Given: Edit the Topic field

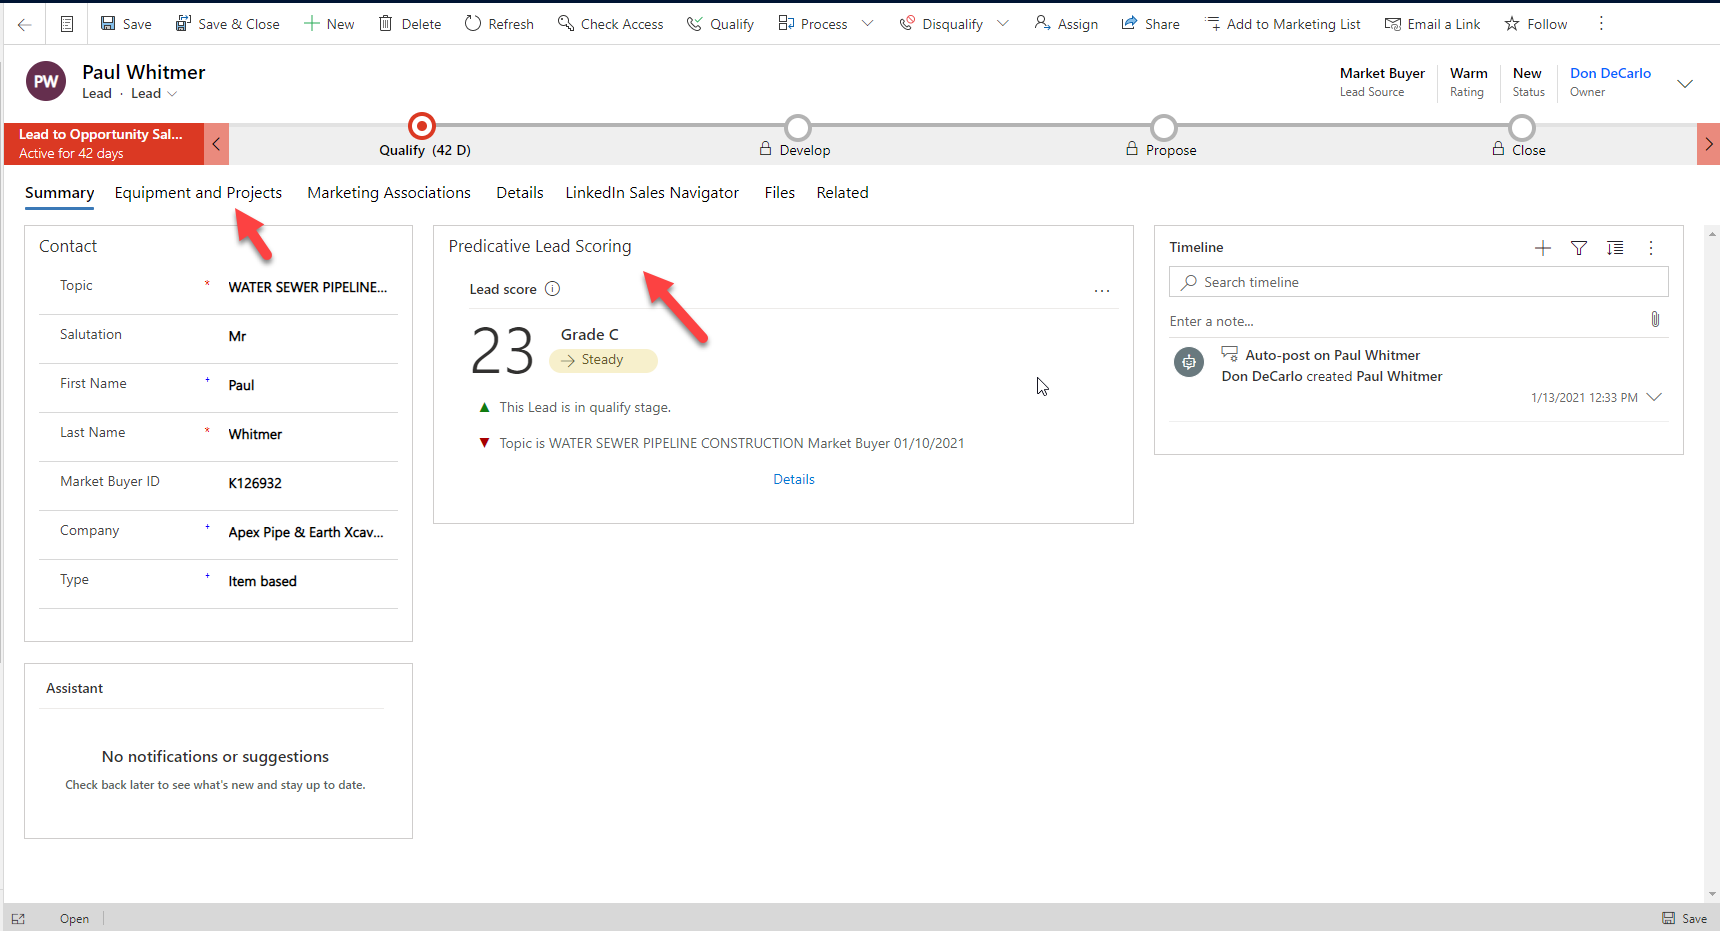Looking at the screenshot, I should pos(307,287).
